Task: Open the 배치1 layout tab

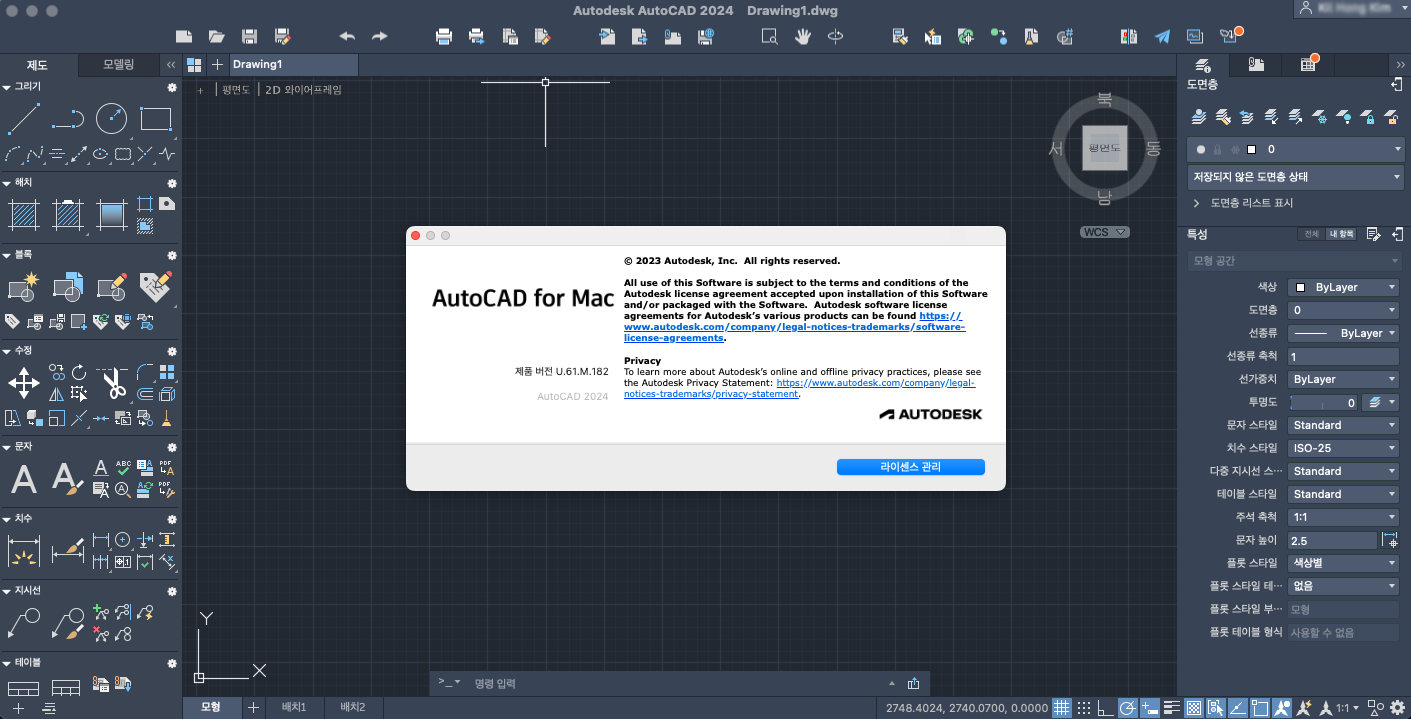Action: pos(293,708)
